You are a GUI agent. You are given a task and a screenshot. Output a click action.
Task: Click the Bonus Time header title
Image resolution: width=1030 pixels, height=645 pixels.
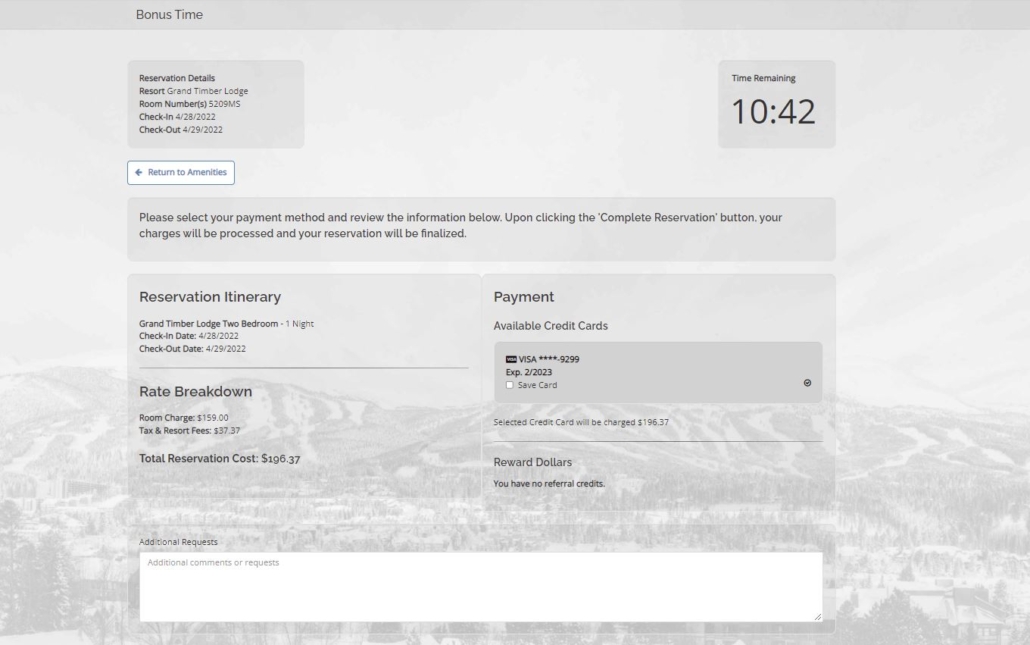coord(169,14)
